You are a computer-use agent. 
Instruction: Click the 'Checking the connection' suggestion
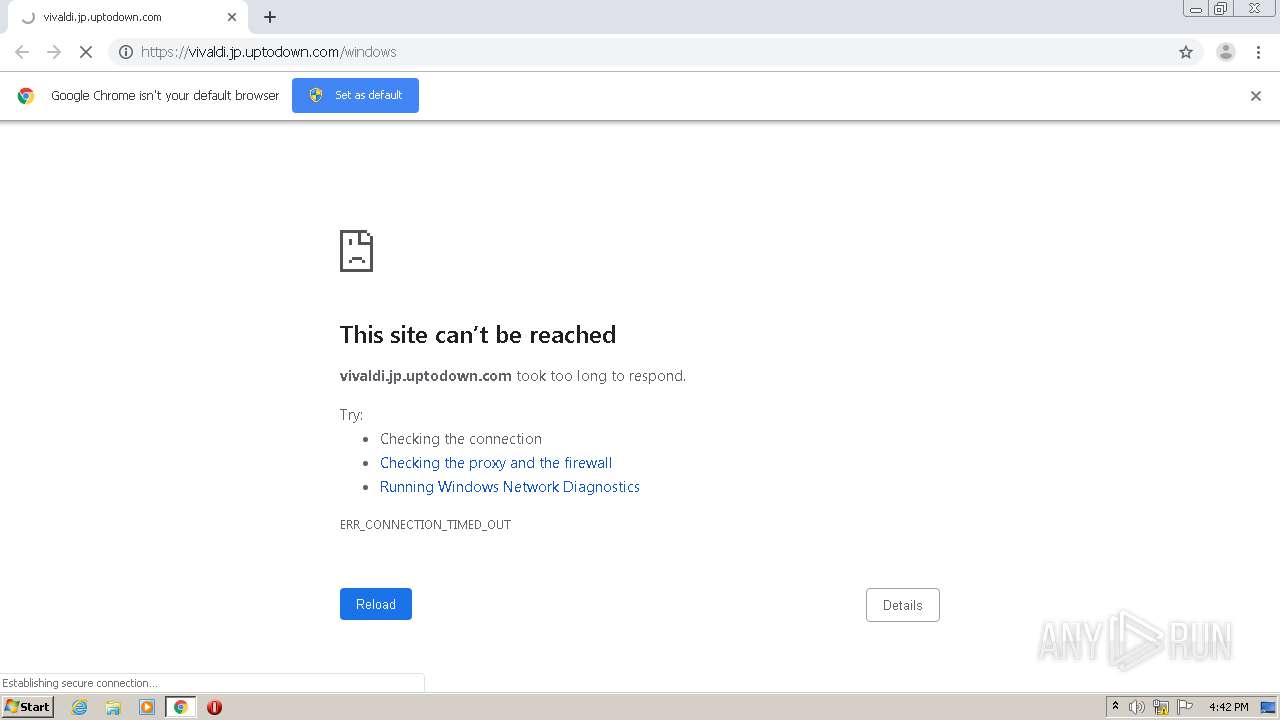coord(461,439)
